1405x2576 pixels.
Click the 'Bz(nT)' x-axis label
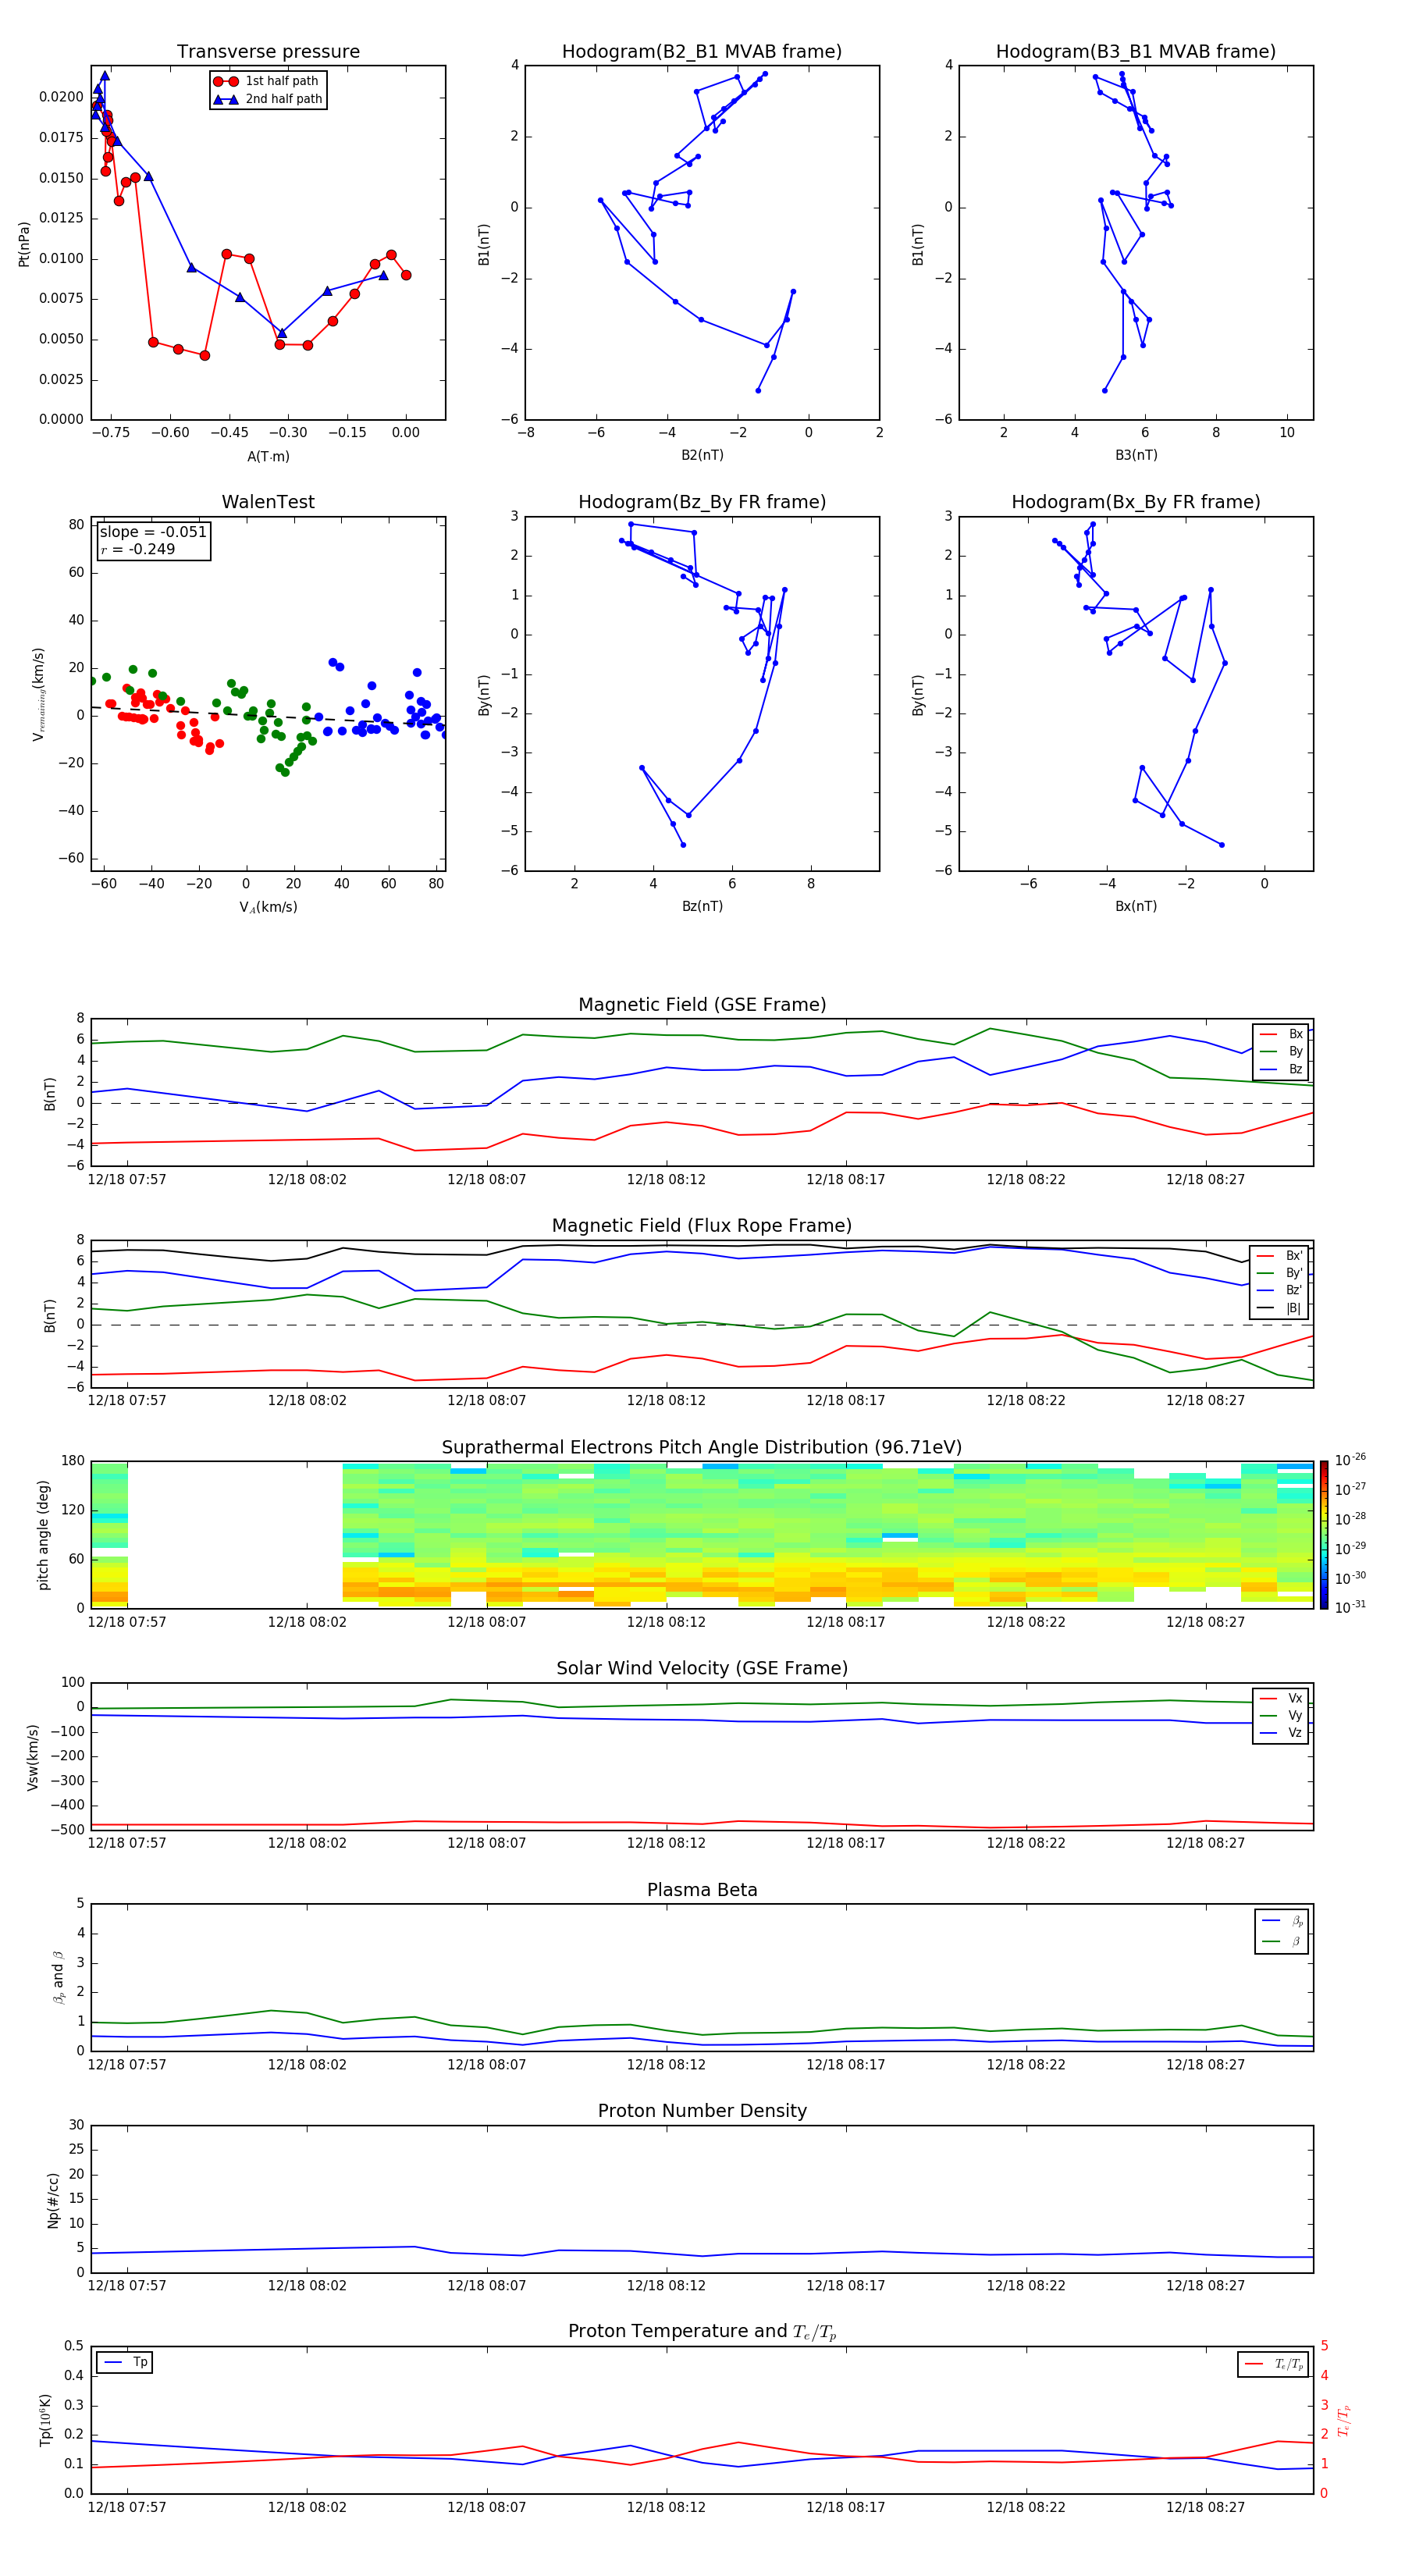[x=702, y=906]
